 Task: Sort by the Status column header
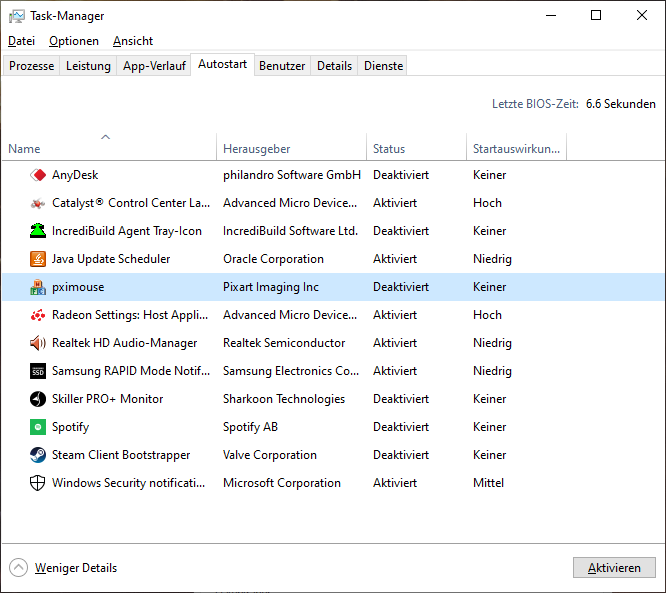click(x=416, y=146)
